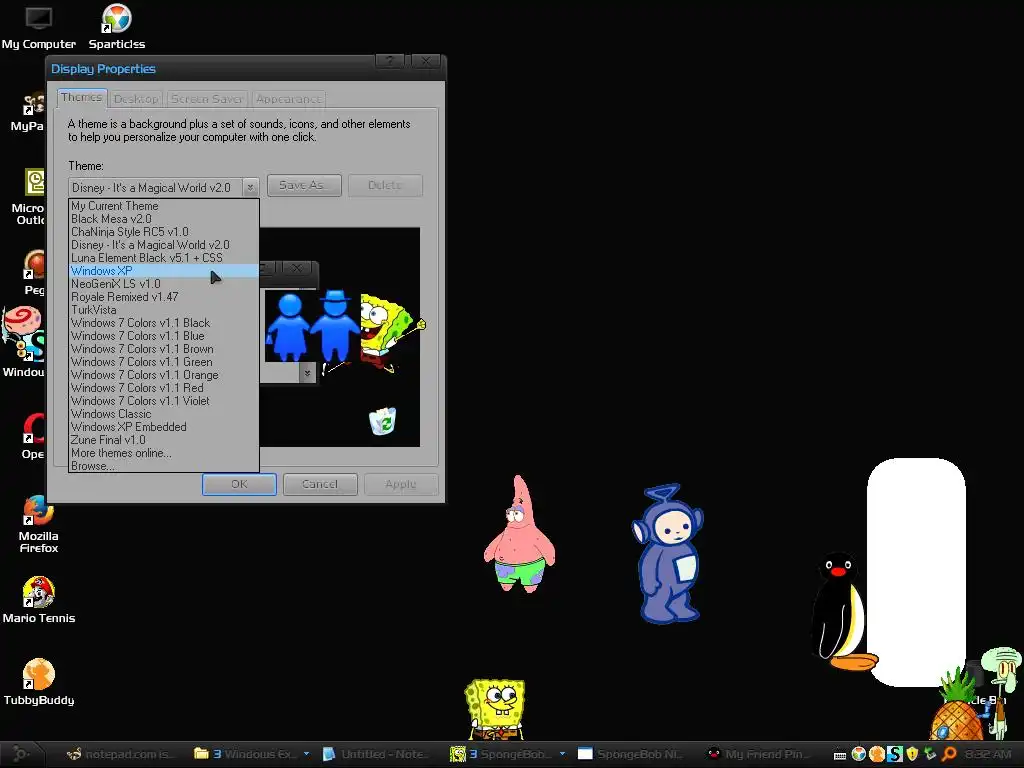Pick Windows 7 Colors v1.1 Violet

click(x=163, y=401)
